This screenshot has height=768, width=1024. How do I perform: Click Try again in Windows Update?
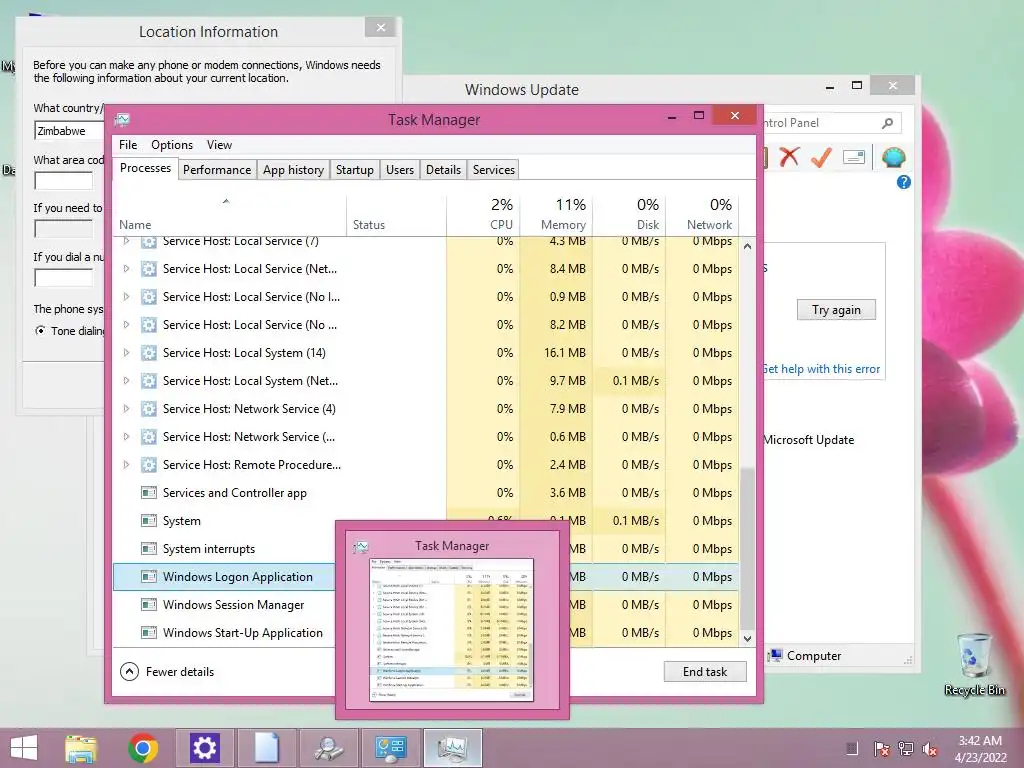click(836, 310)
